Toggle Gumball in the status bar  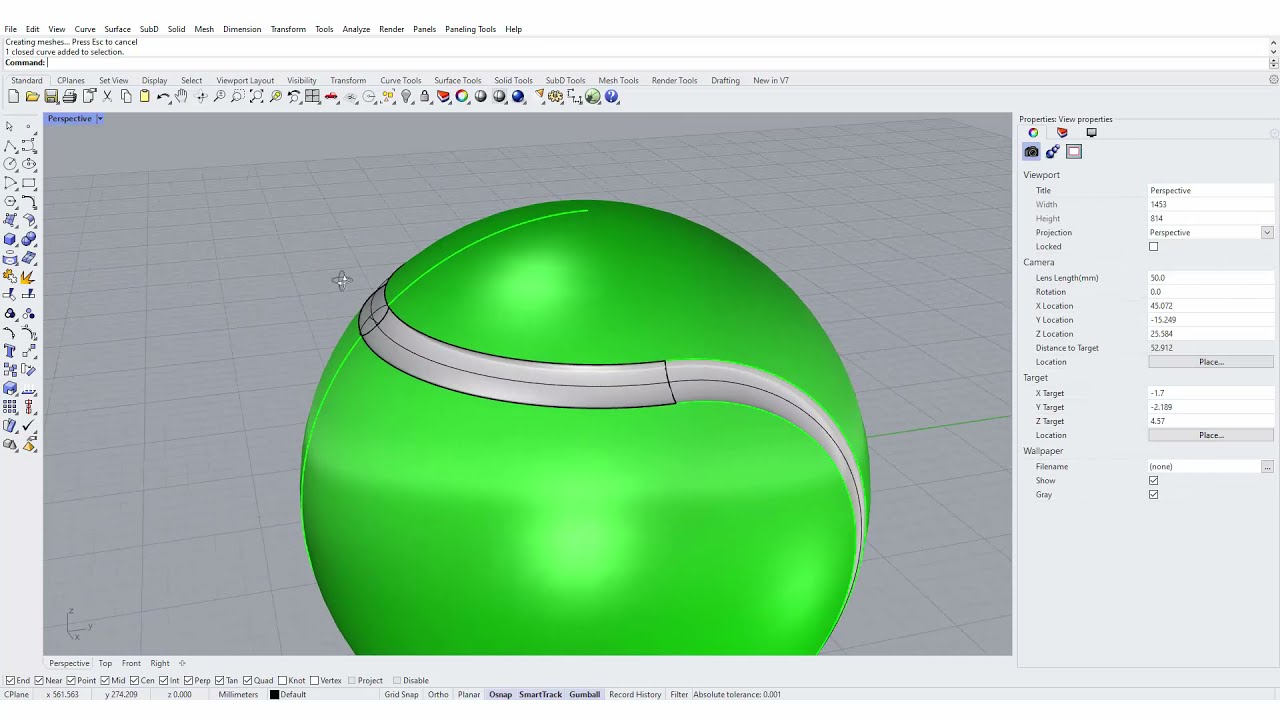584,695
